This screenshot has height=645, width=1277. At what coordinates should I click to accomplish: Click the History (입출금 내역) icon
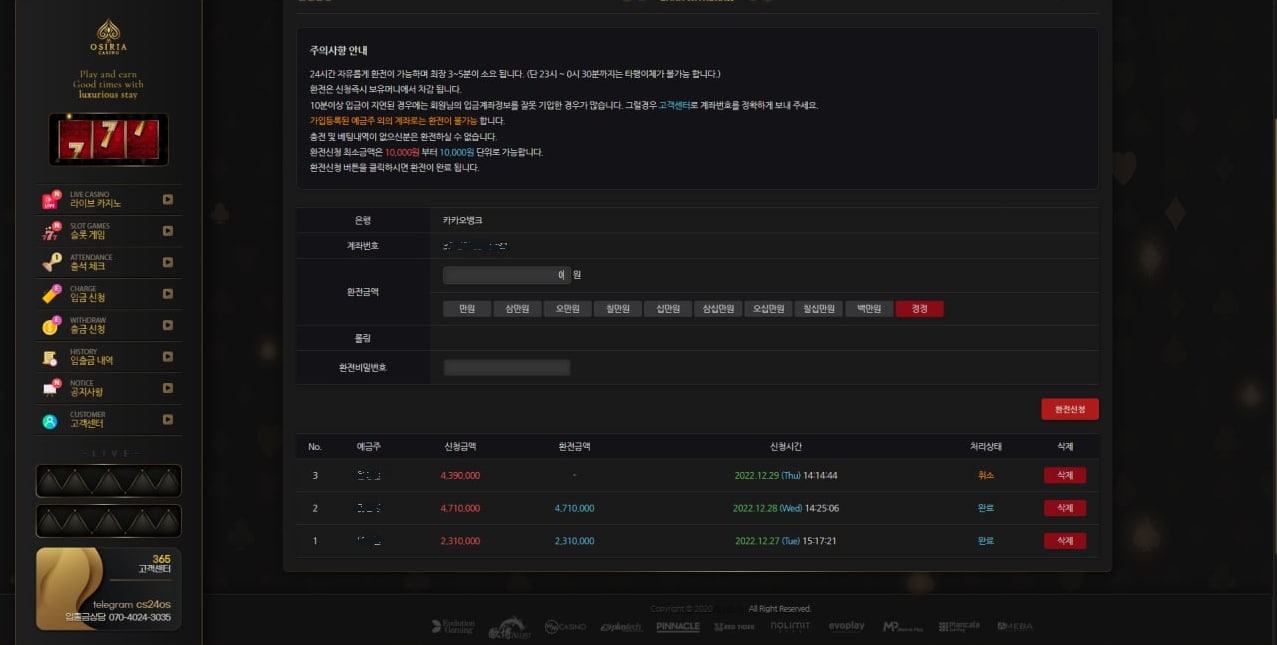[51, 357]
